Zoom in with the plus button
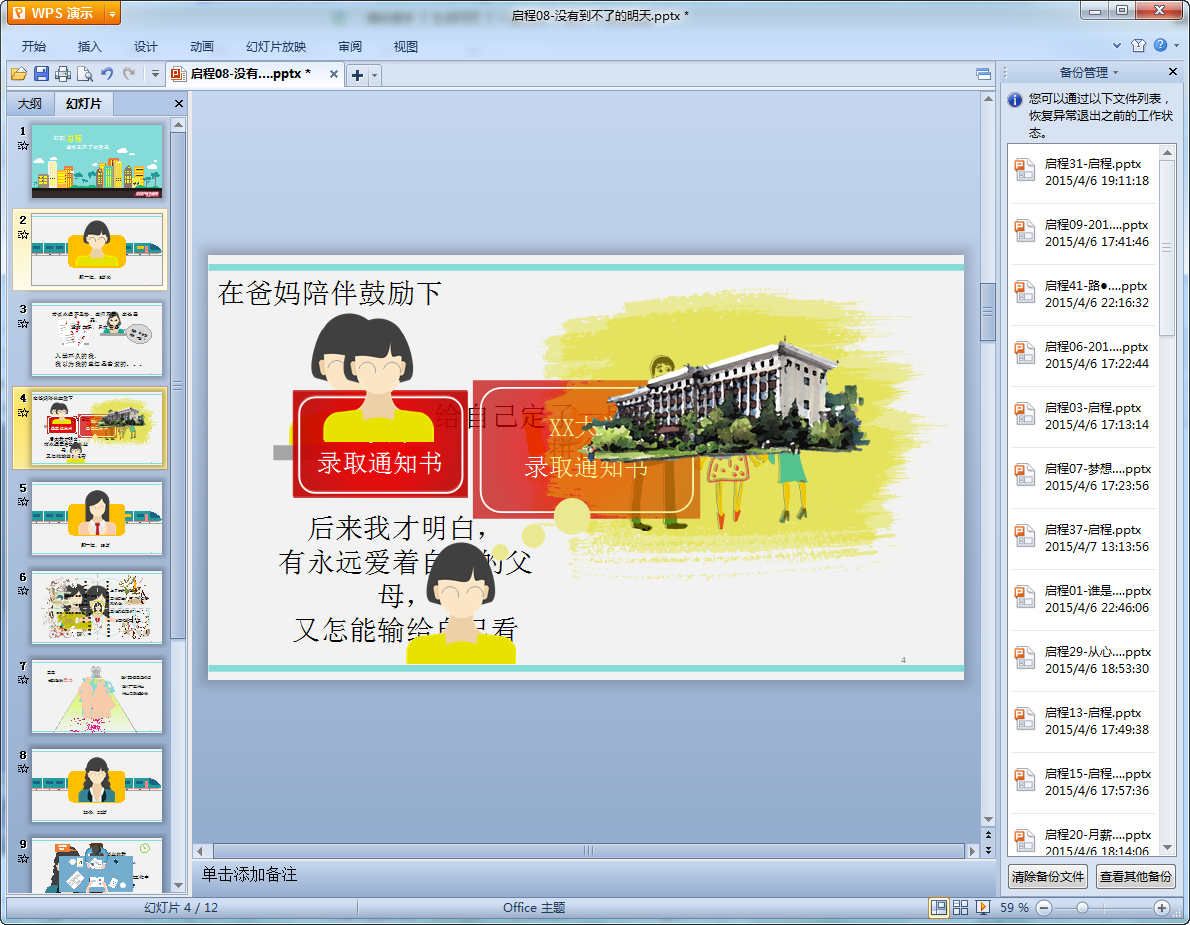 1161,908
